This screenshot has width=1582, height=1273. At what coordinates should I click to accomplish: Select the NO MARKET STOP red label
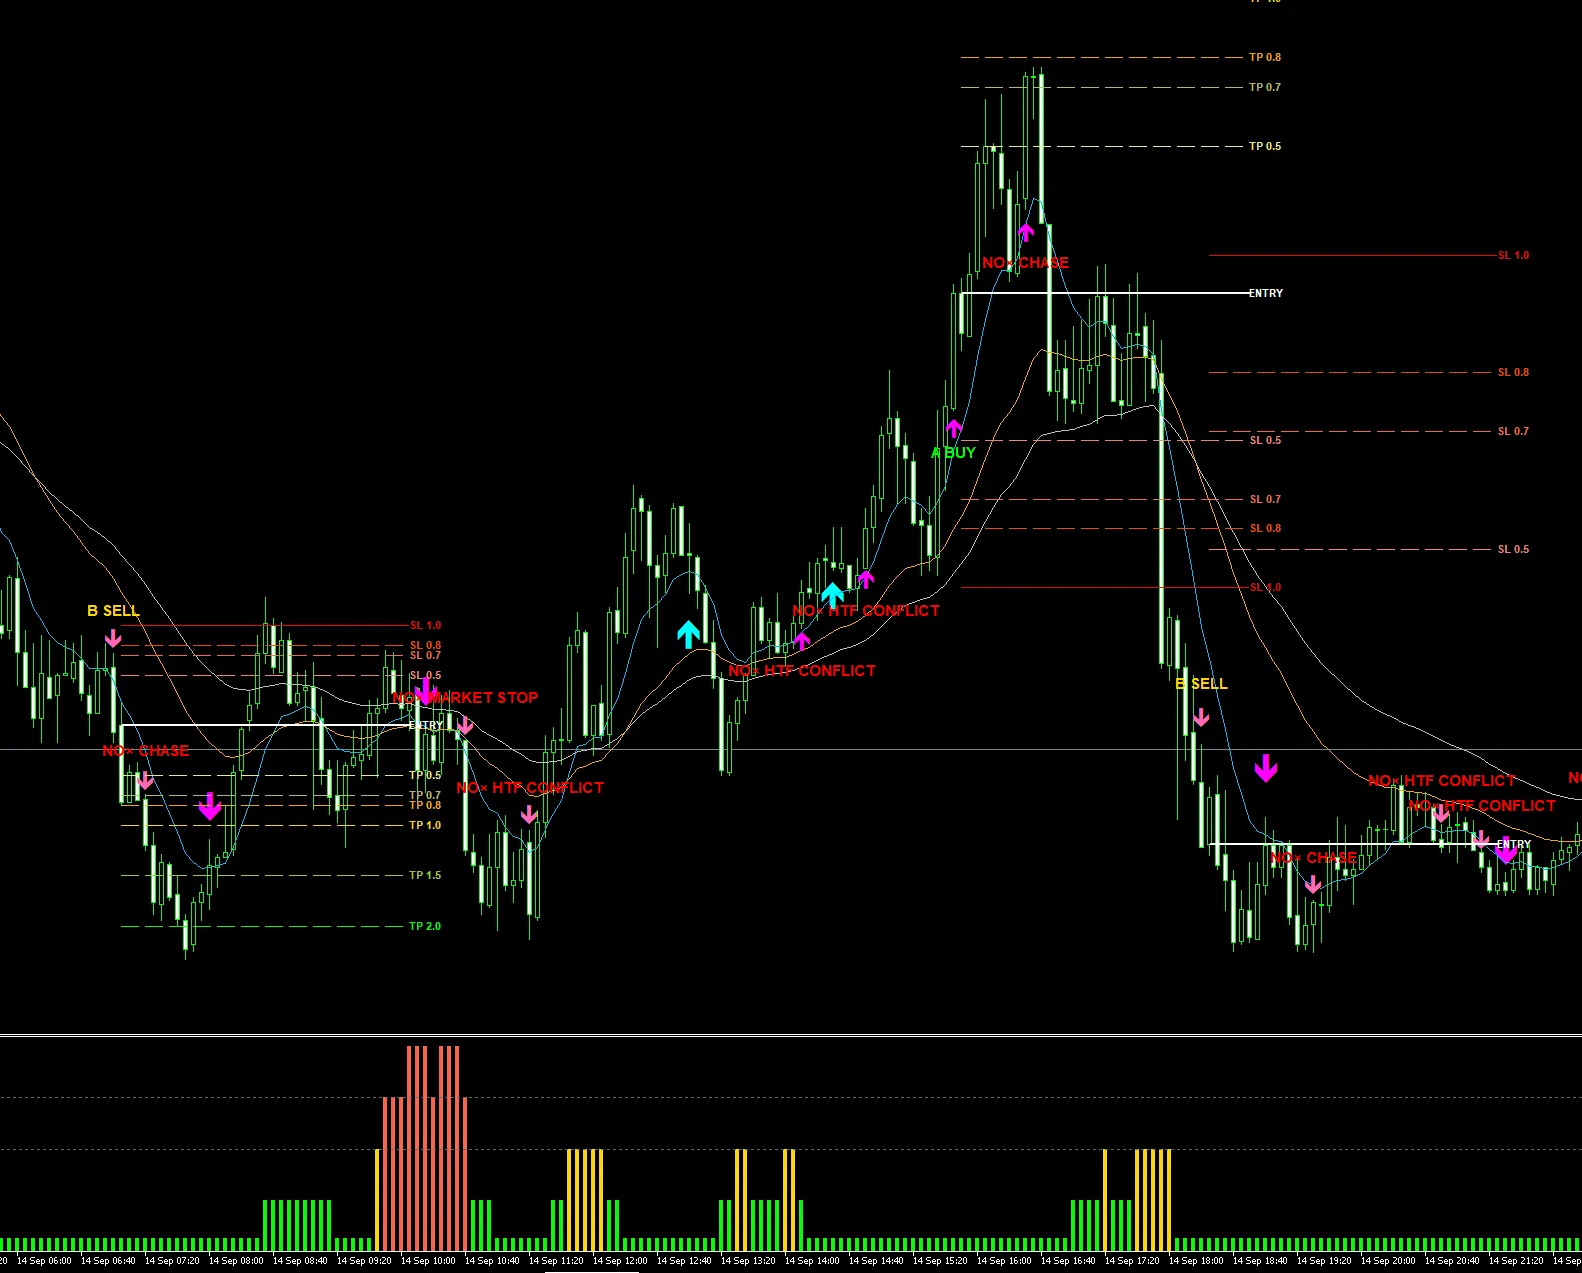coord(465,697)
